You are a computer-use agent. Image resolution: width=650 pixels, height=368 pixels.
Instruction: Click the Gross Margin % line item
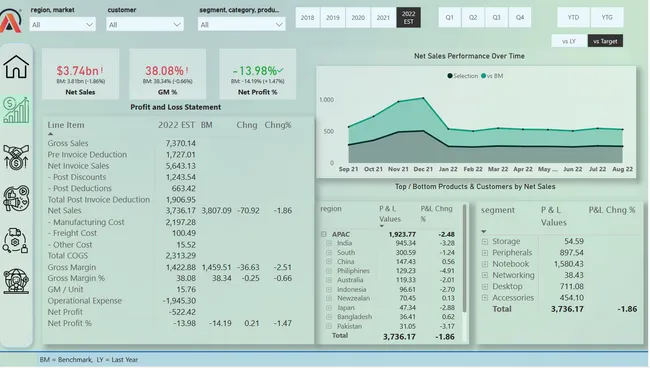76,278
